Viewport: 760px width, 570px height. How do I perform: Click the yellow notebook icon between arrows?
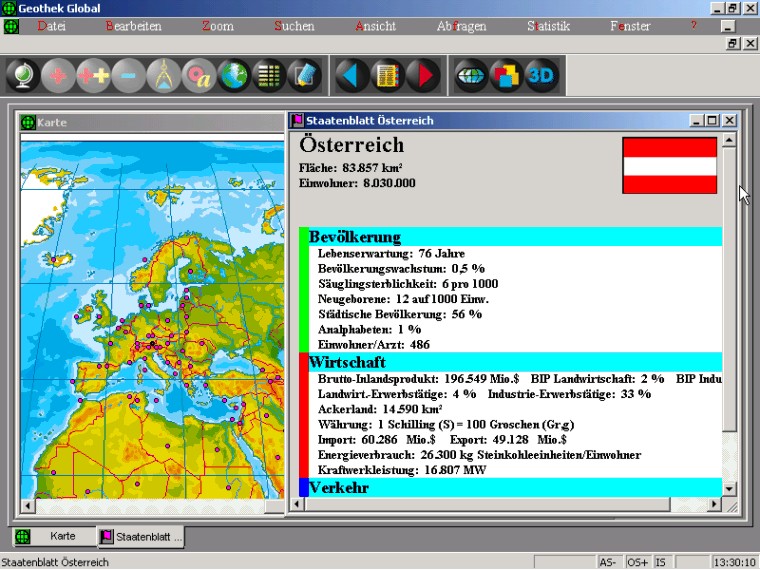[x=386, y=76]
